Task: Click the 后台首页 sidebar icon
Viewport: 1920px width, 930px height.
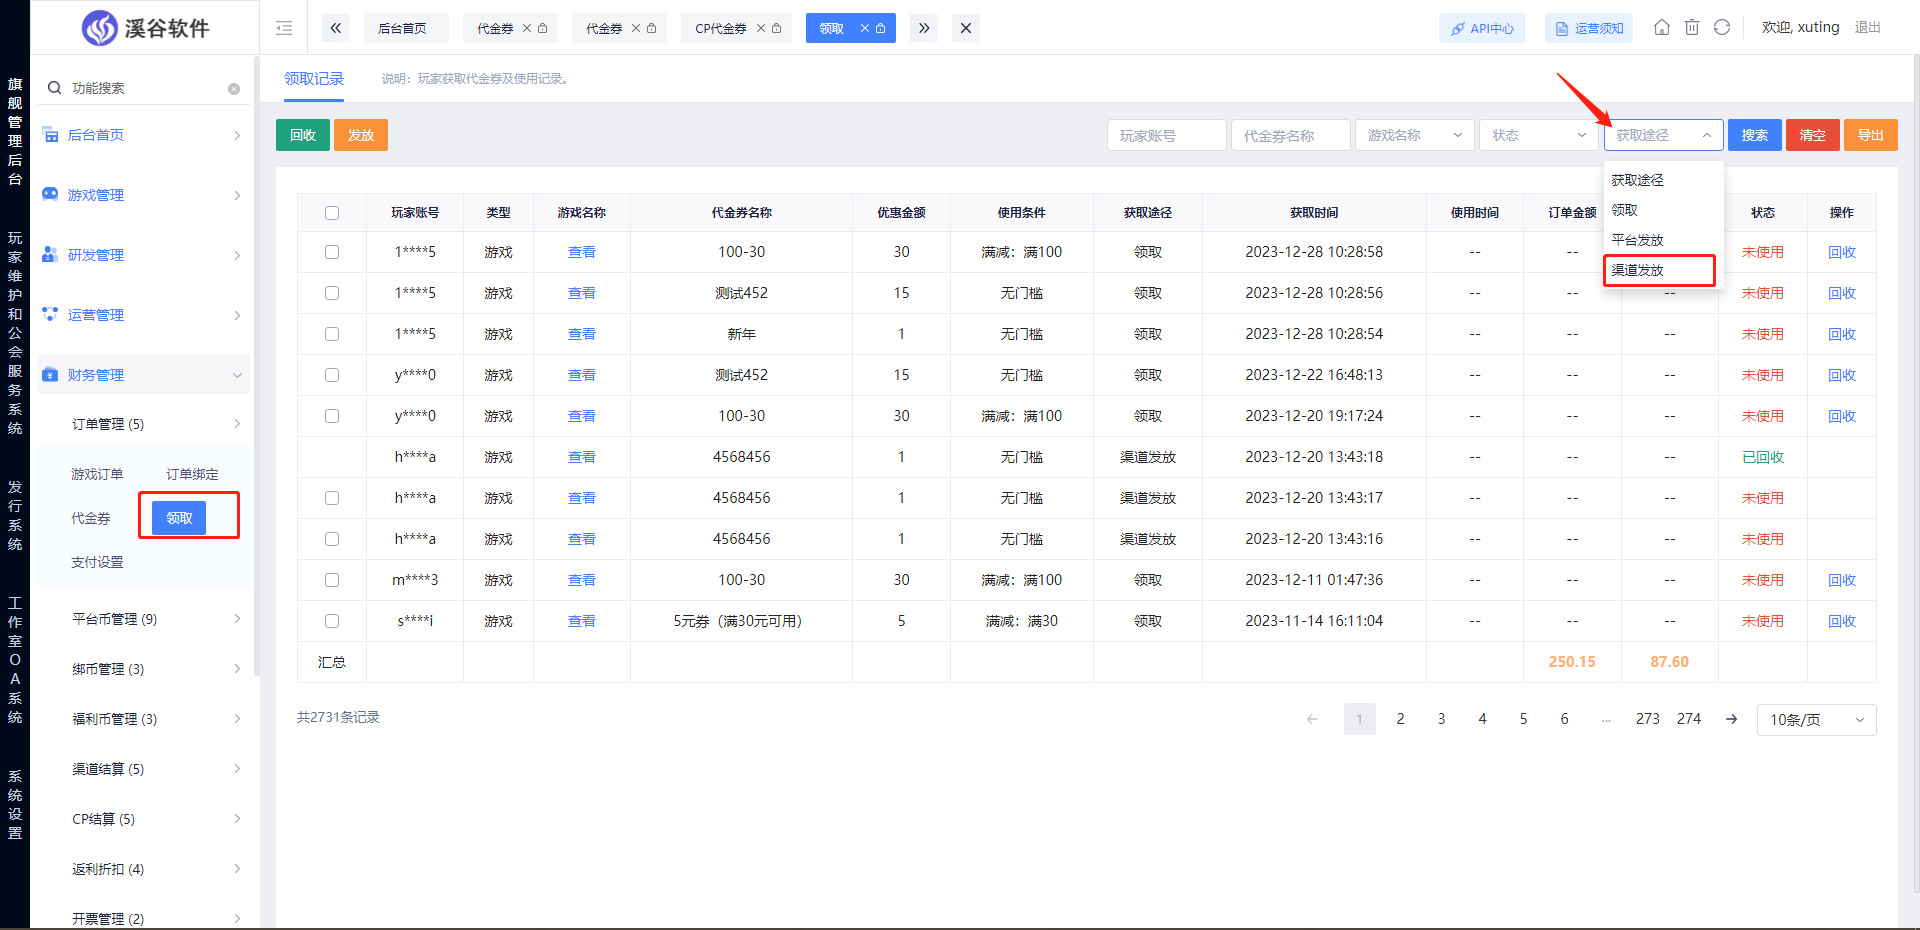Action: 50,135
